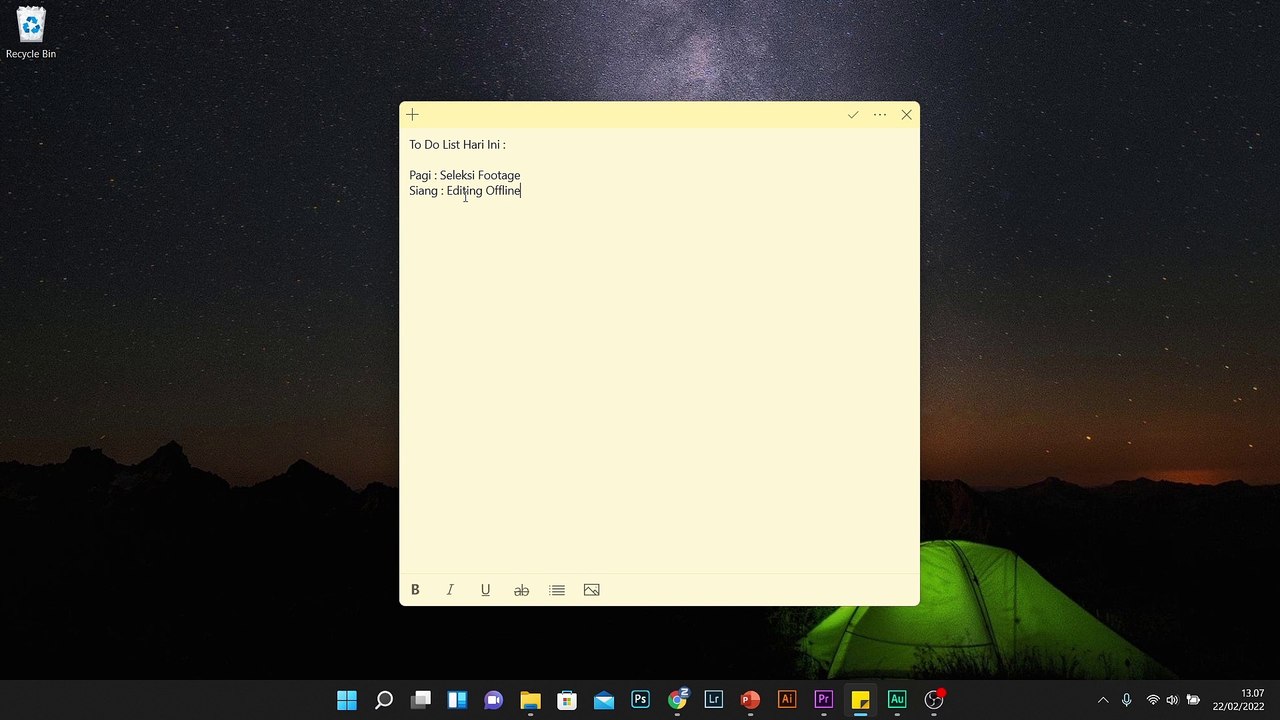Open the Mail app from taskbar
This screenshot has width=1280, height=720.
pyautogui.click(x=604, y=700)
